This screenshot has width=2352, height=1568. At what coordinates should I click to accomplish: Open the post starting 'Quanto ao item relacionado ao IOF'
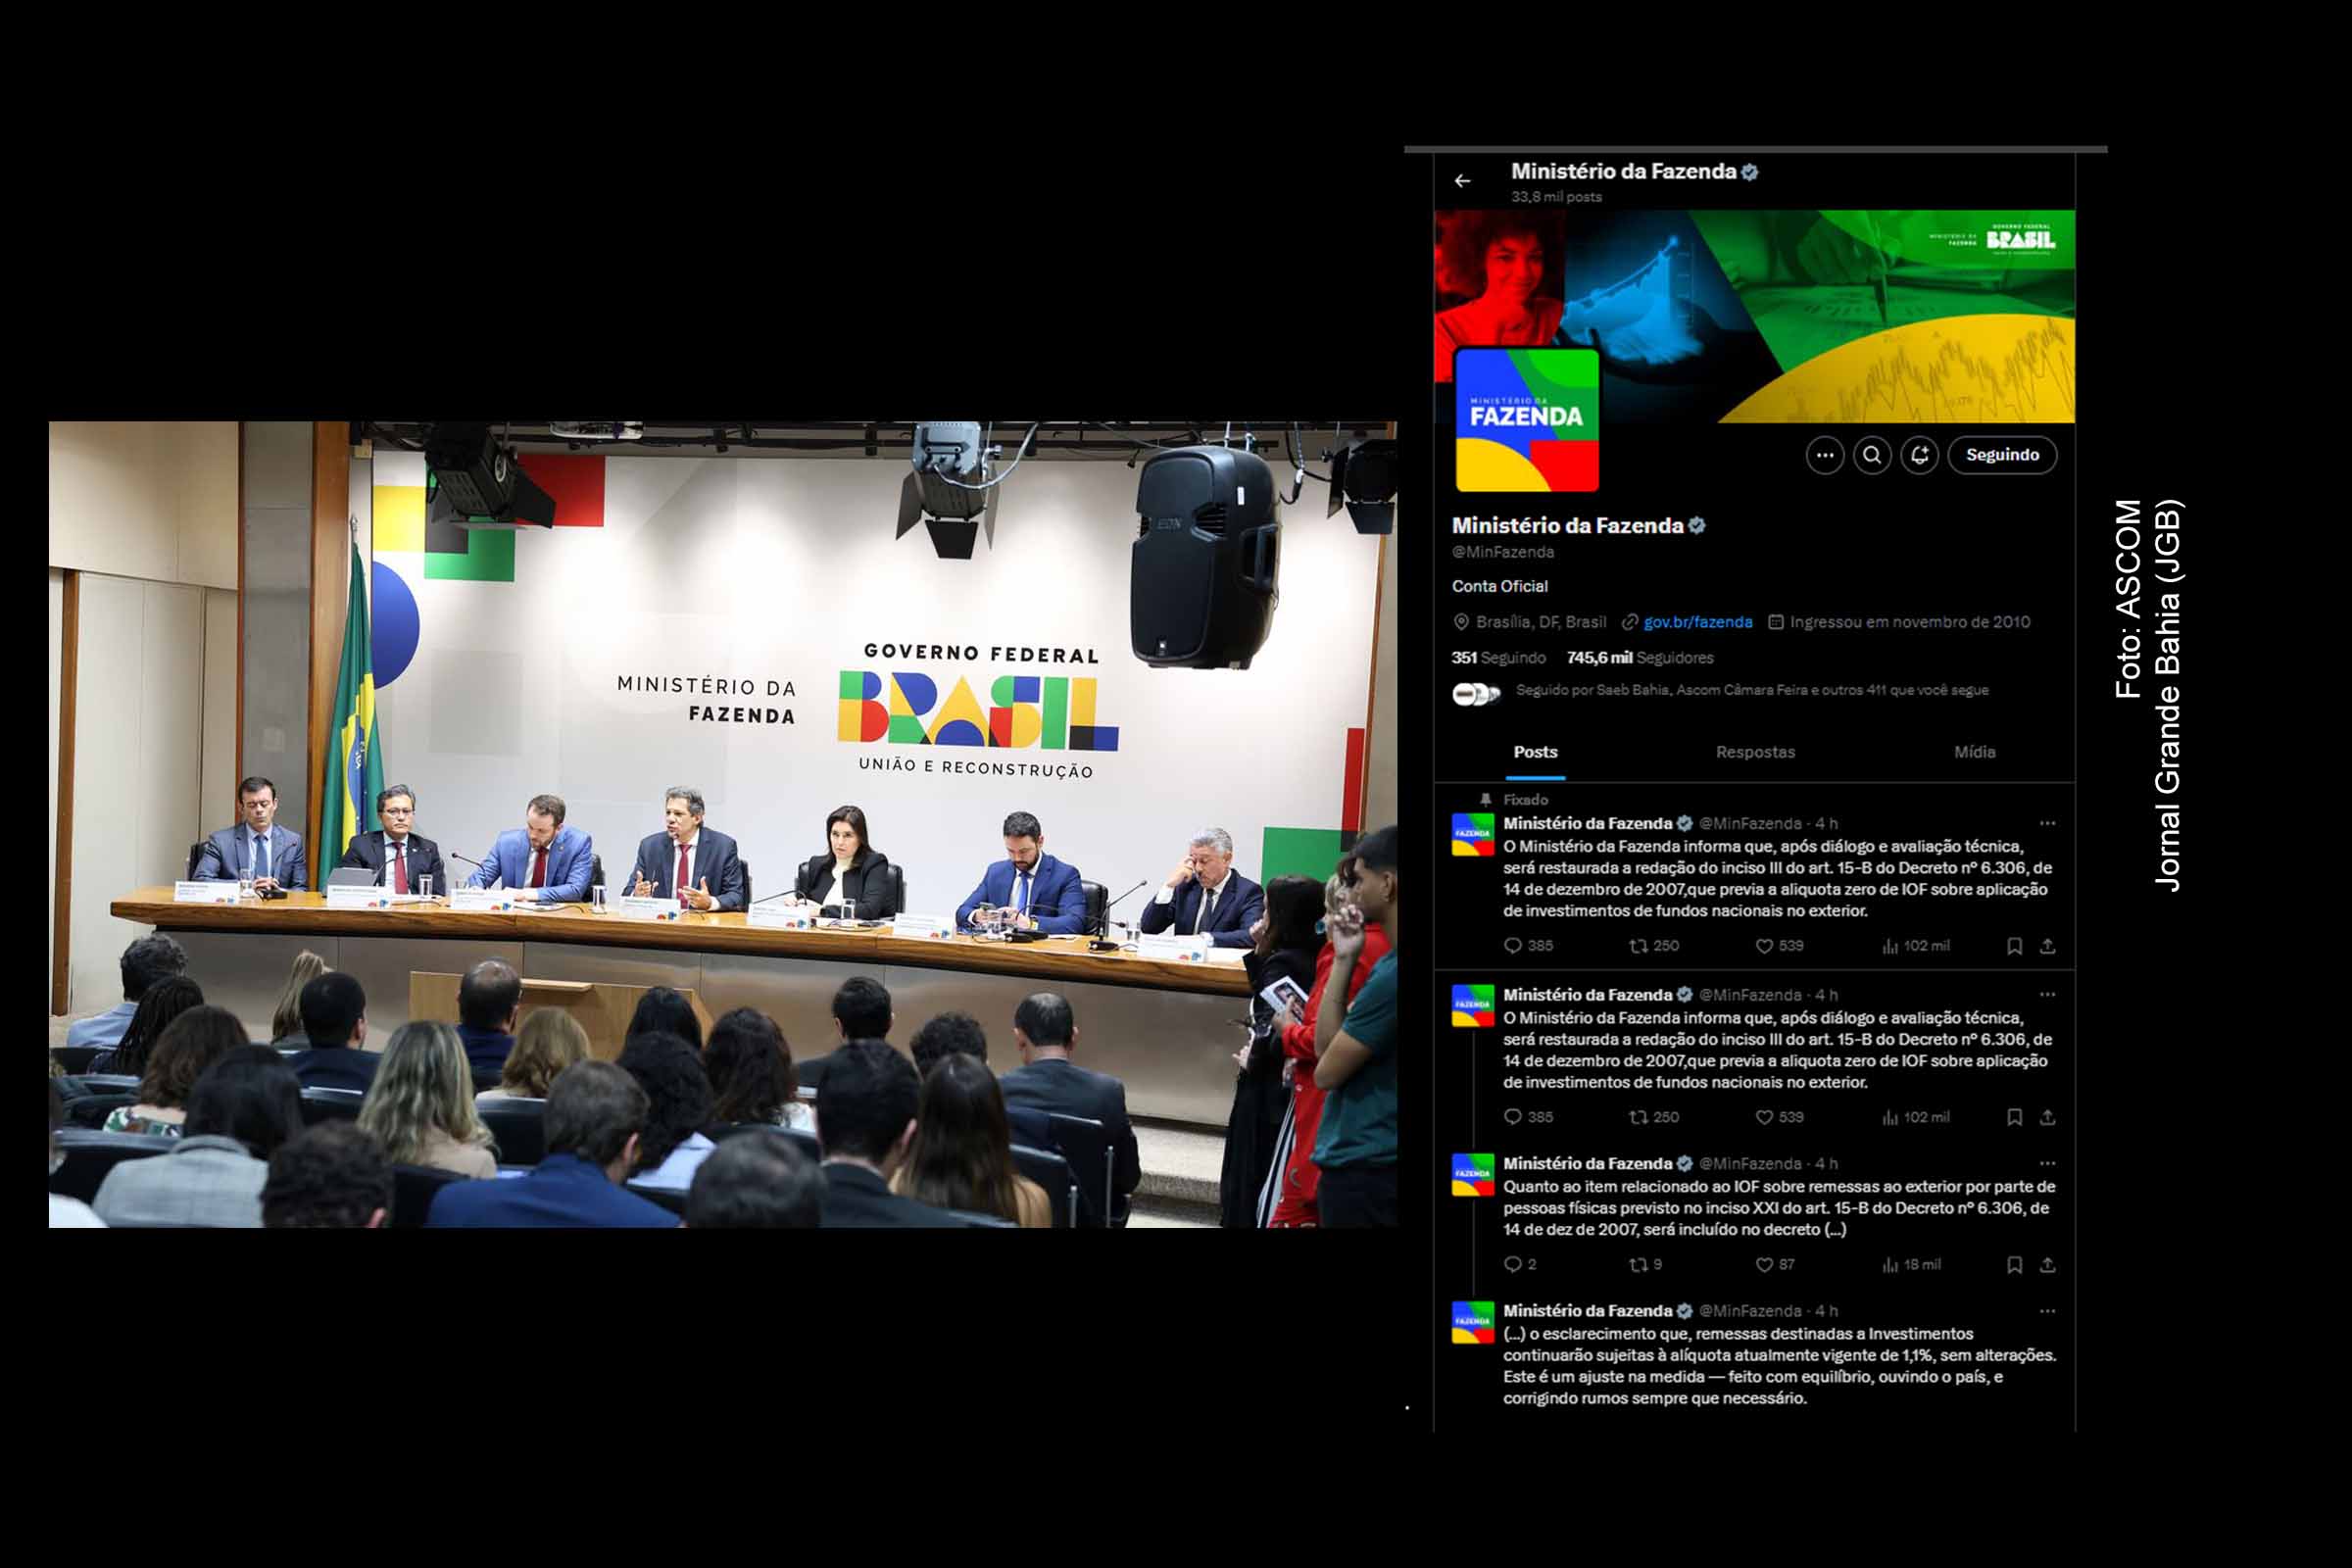tap(1779, 1208)
